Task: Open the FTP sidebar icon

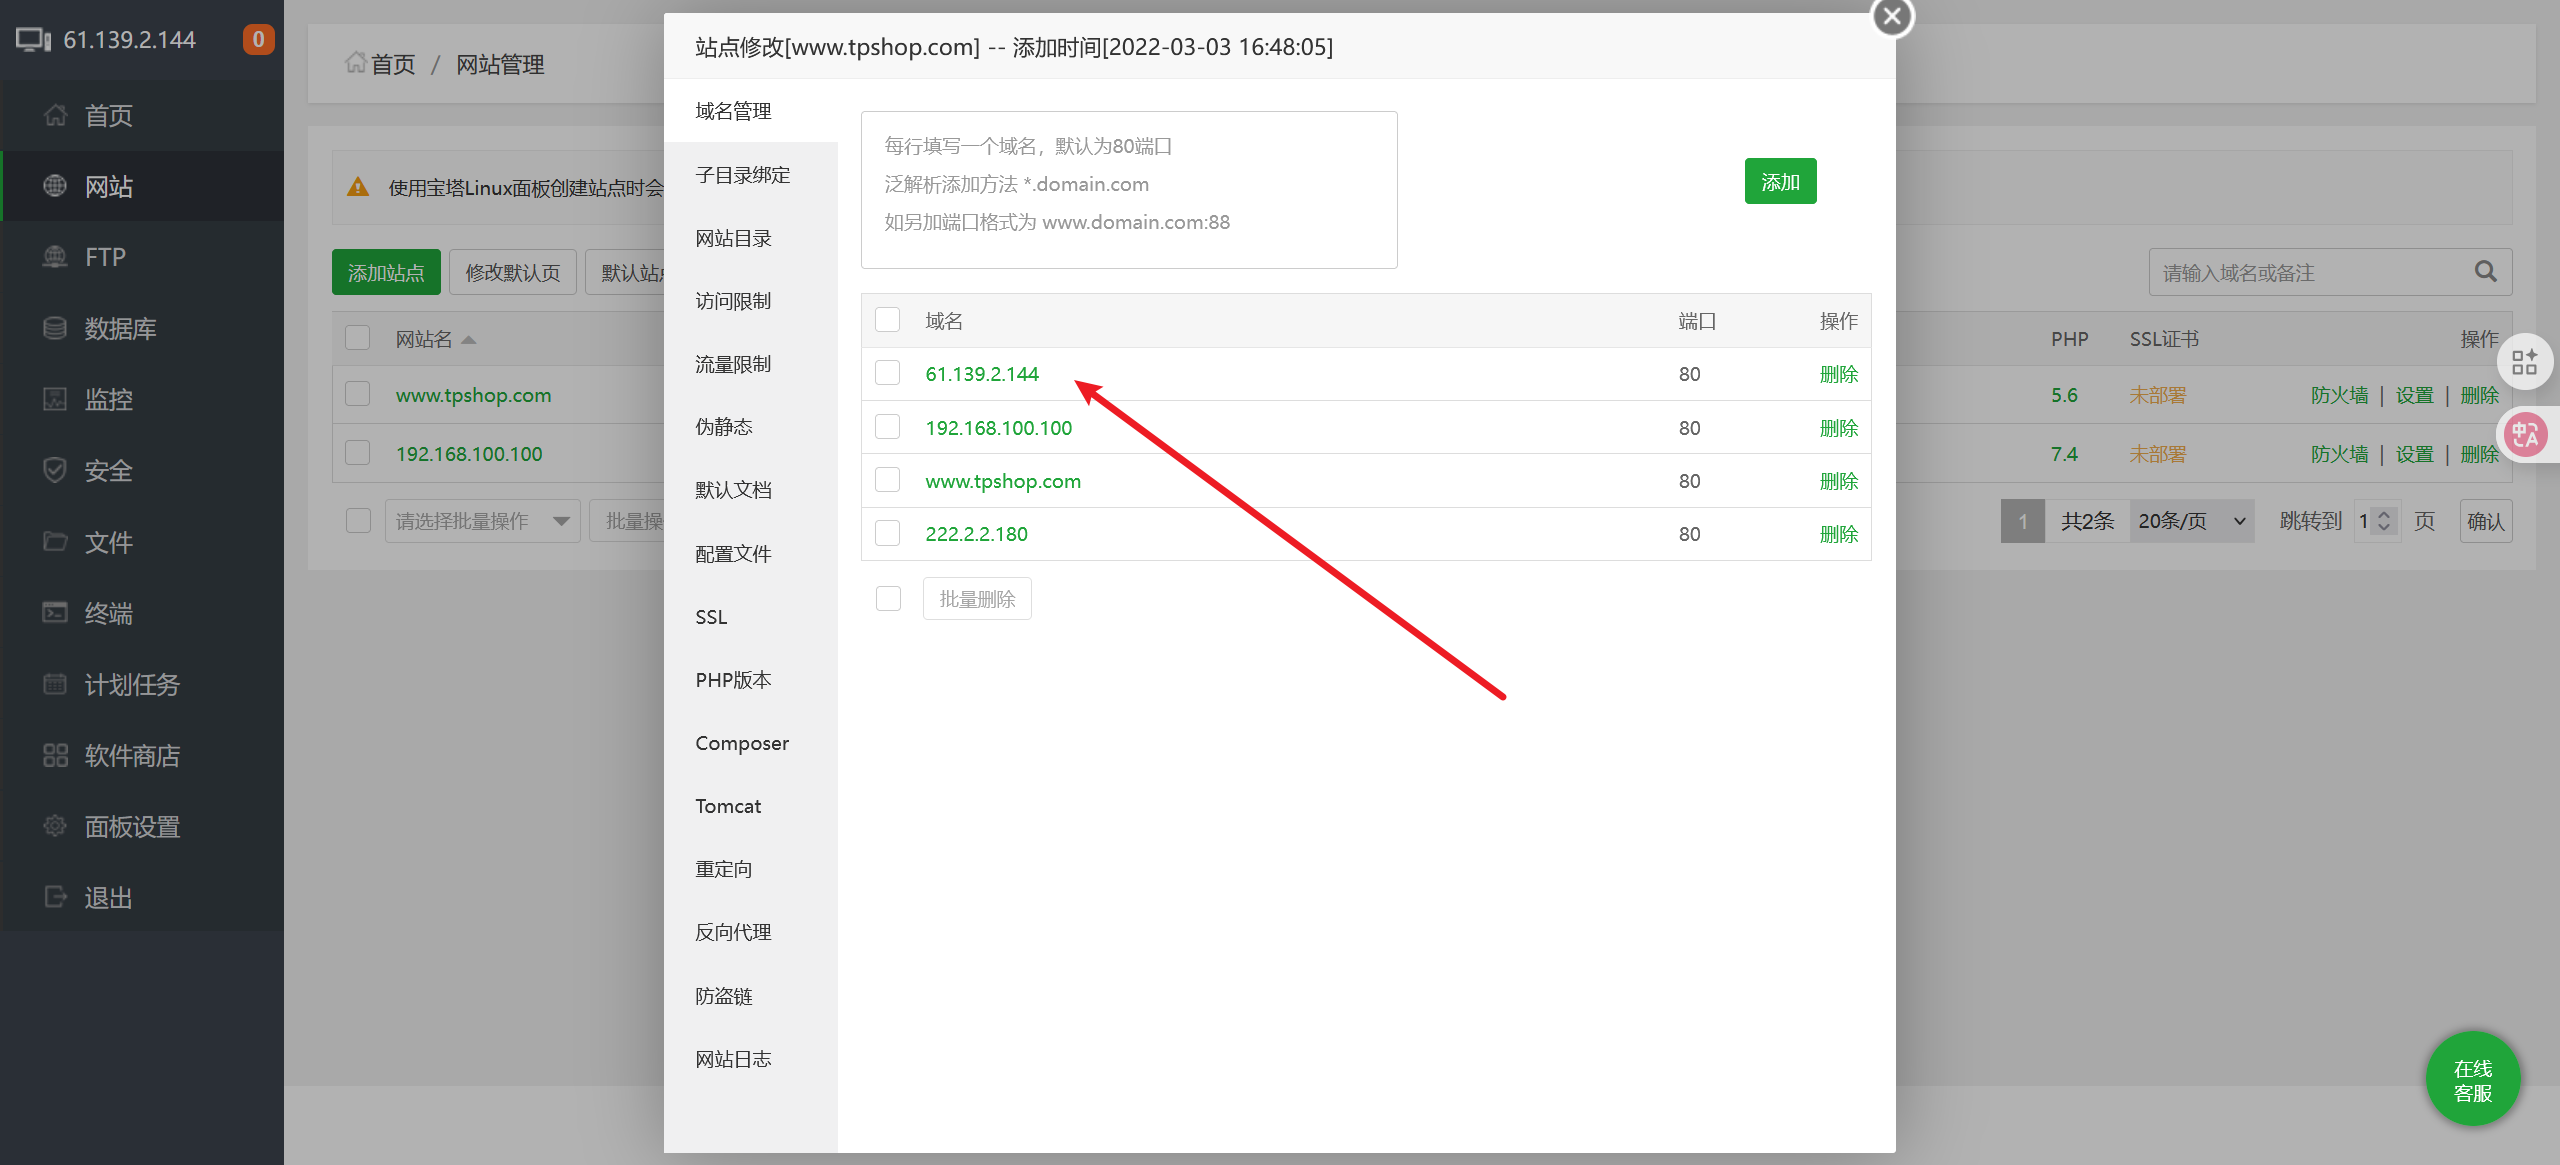Action: point(55,257)
